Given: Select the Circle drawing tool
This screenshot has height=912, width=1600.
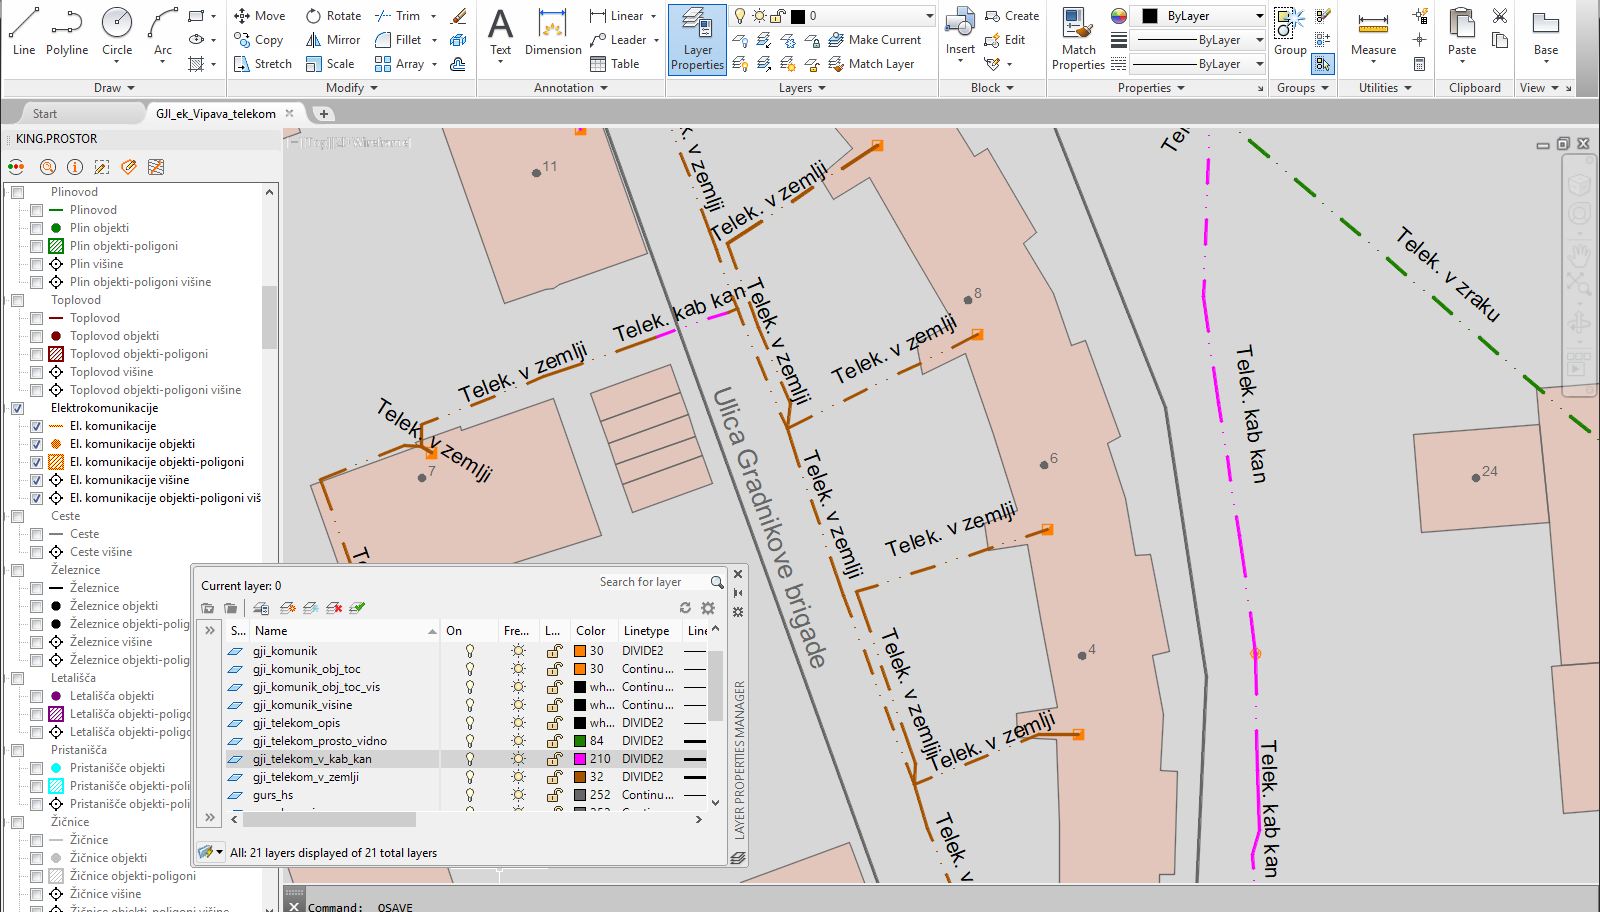Looking at the screenshot, I should [117, 31].
